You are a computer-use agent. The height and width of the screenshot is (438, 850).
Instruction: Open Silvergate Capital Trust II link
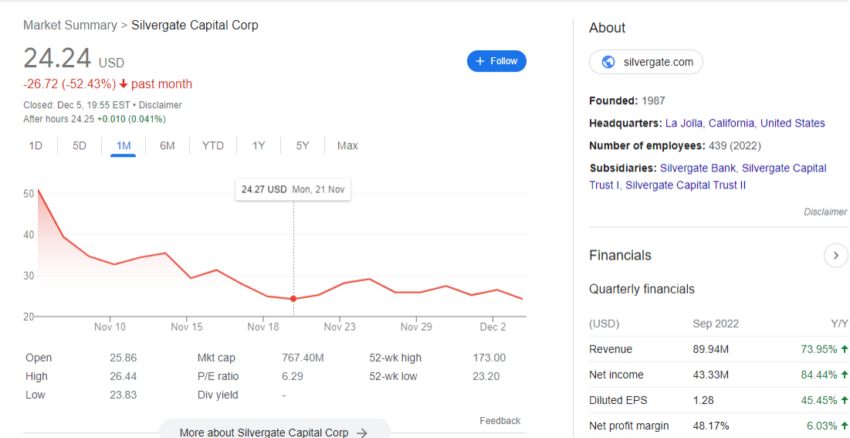coord(685,185)
